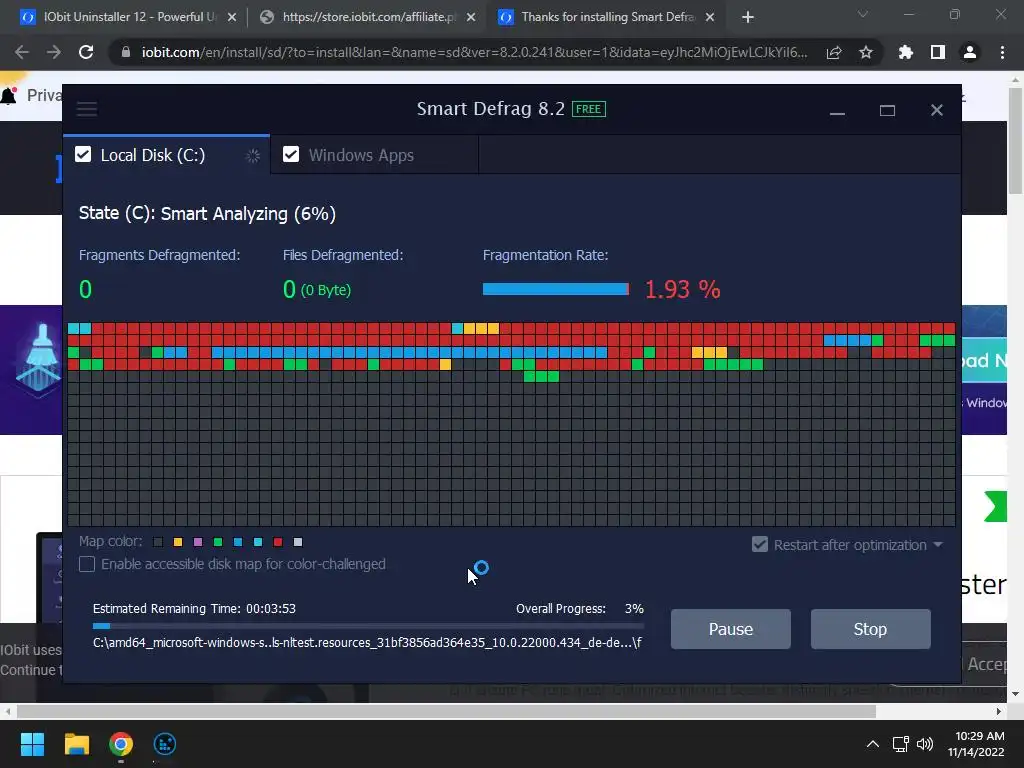Click the blue fragmentation rate bar
The width and height of the screenshot is (1024, 768).
[556, 289]
